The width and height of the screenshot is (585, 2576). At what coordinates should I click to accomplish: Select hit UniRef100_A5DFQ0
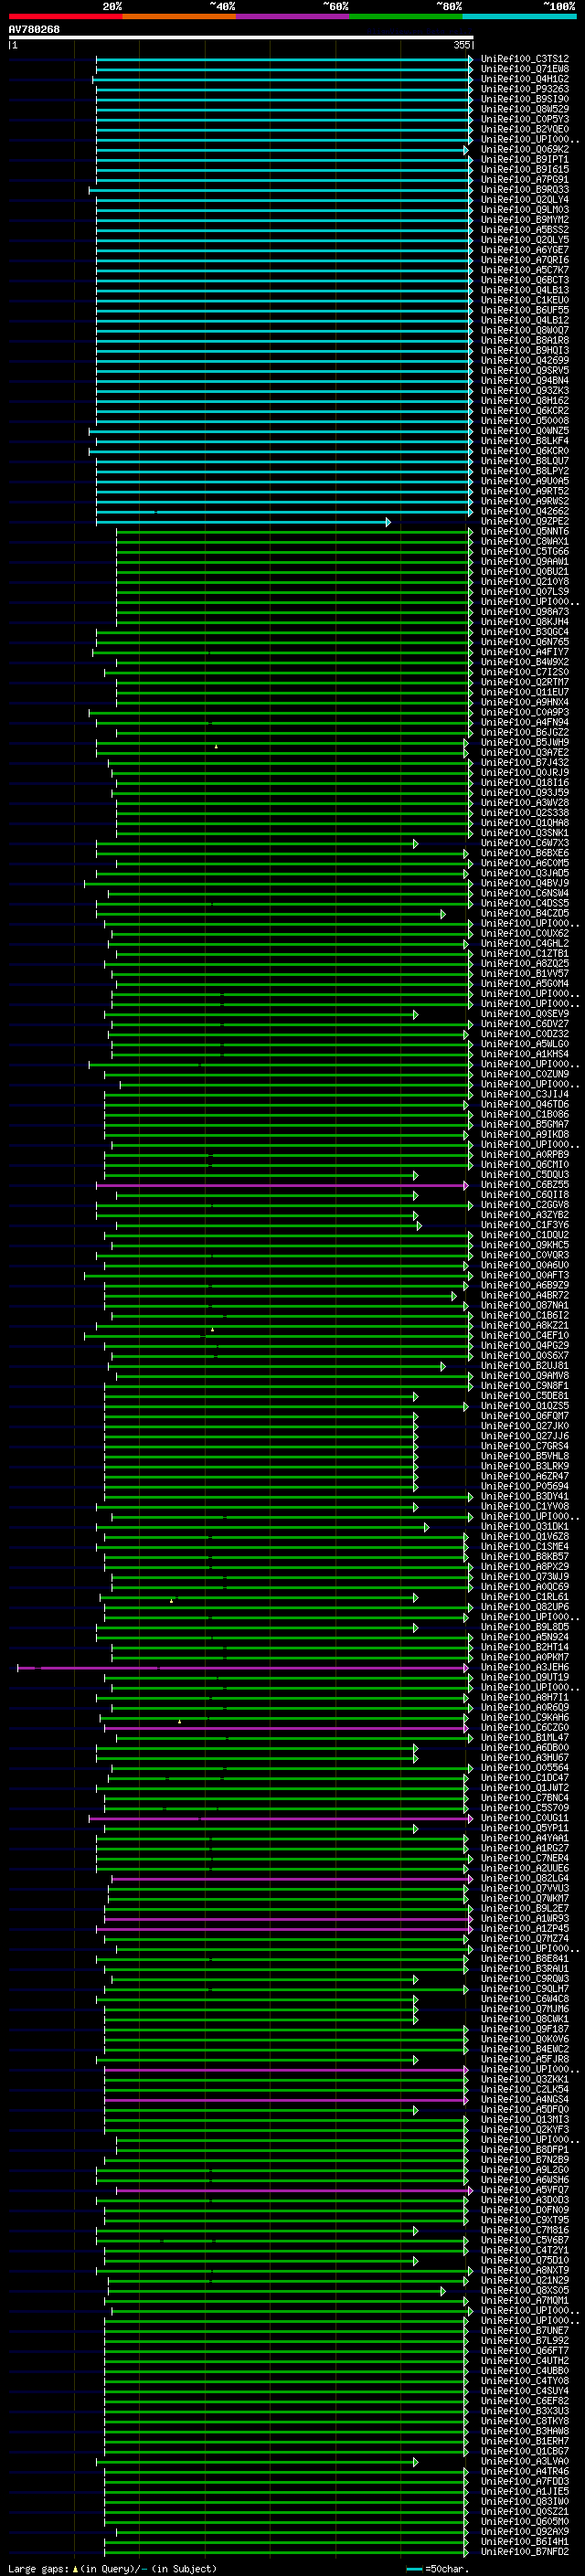pyautogui.click(x=525, y=2109)
